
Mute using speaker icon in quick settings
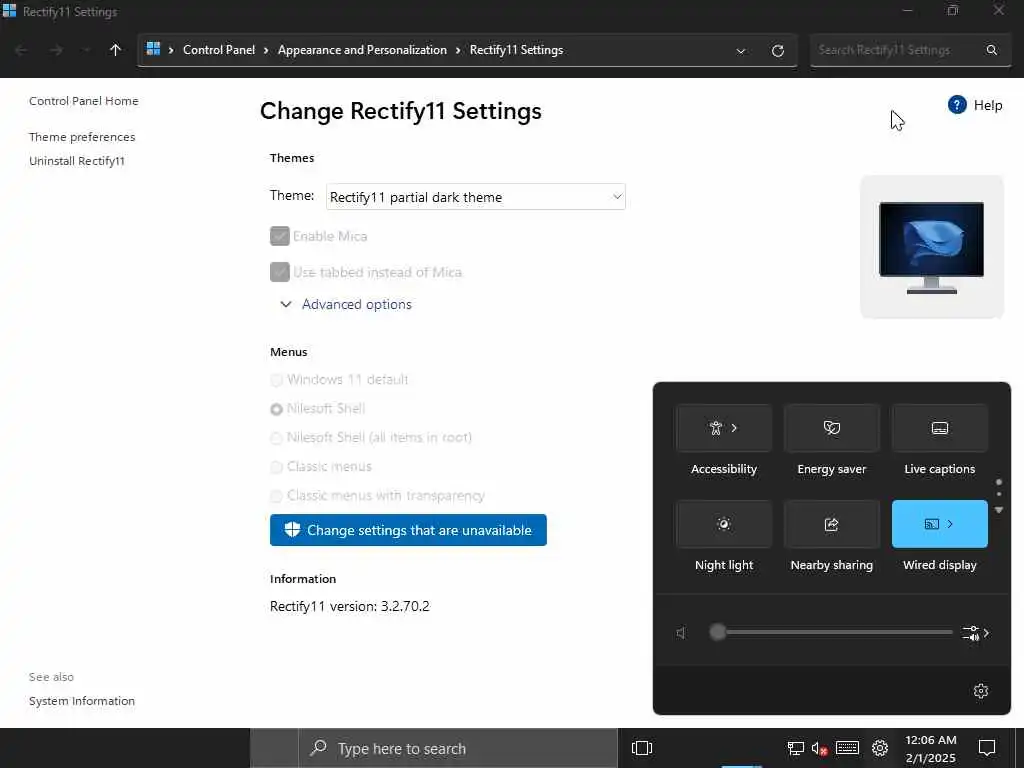point(682,632)
